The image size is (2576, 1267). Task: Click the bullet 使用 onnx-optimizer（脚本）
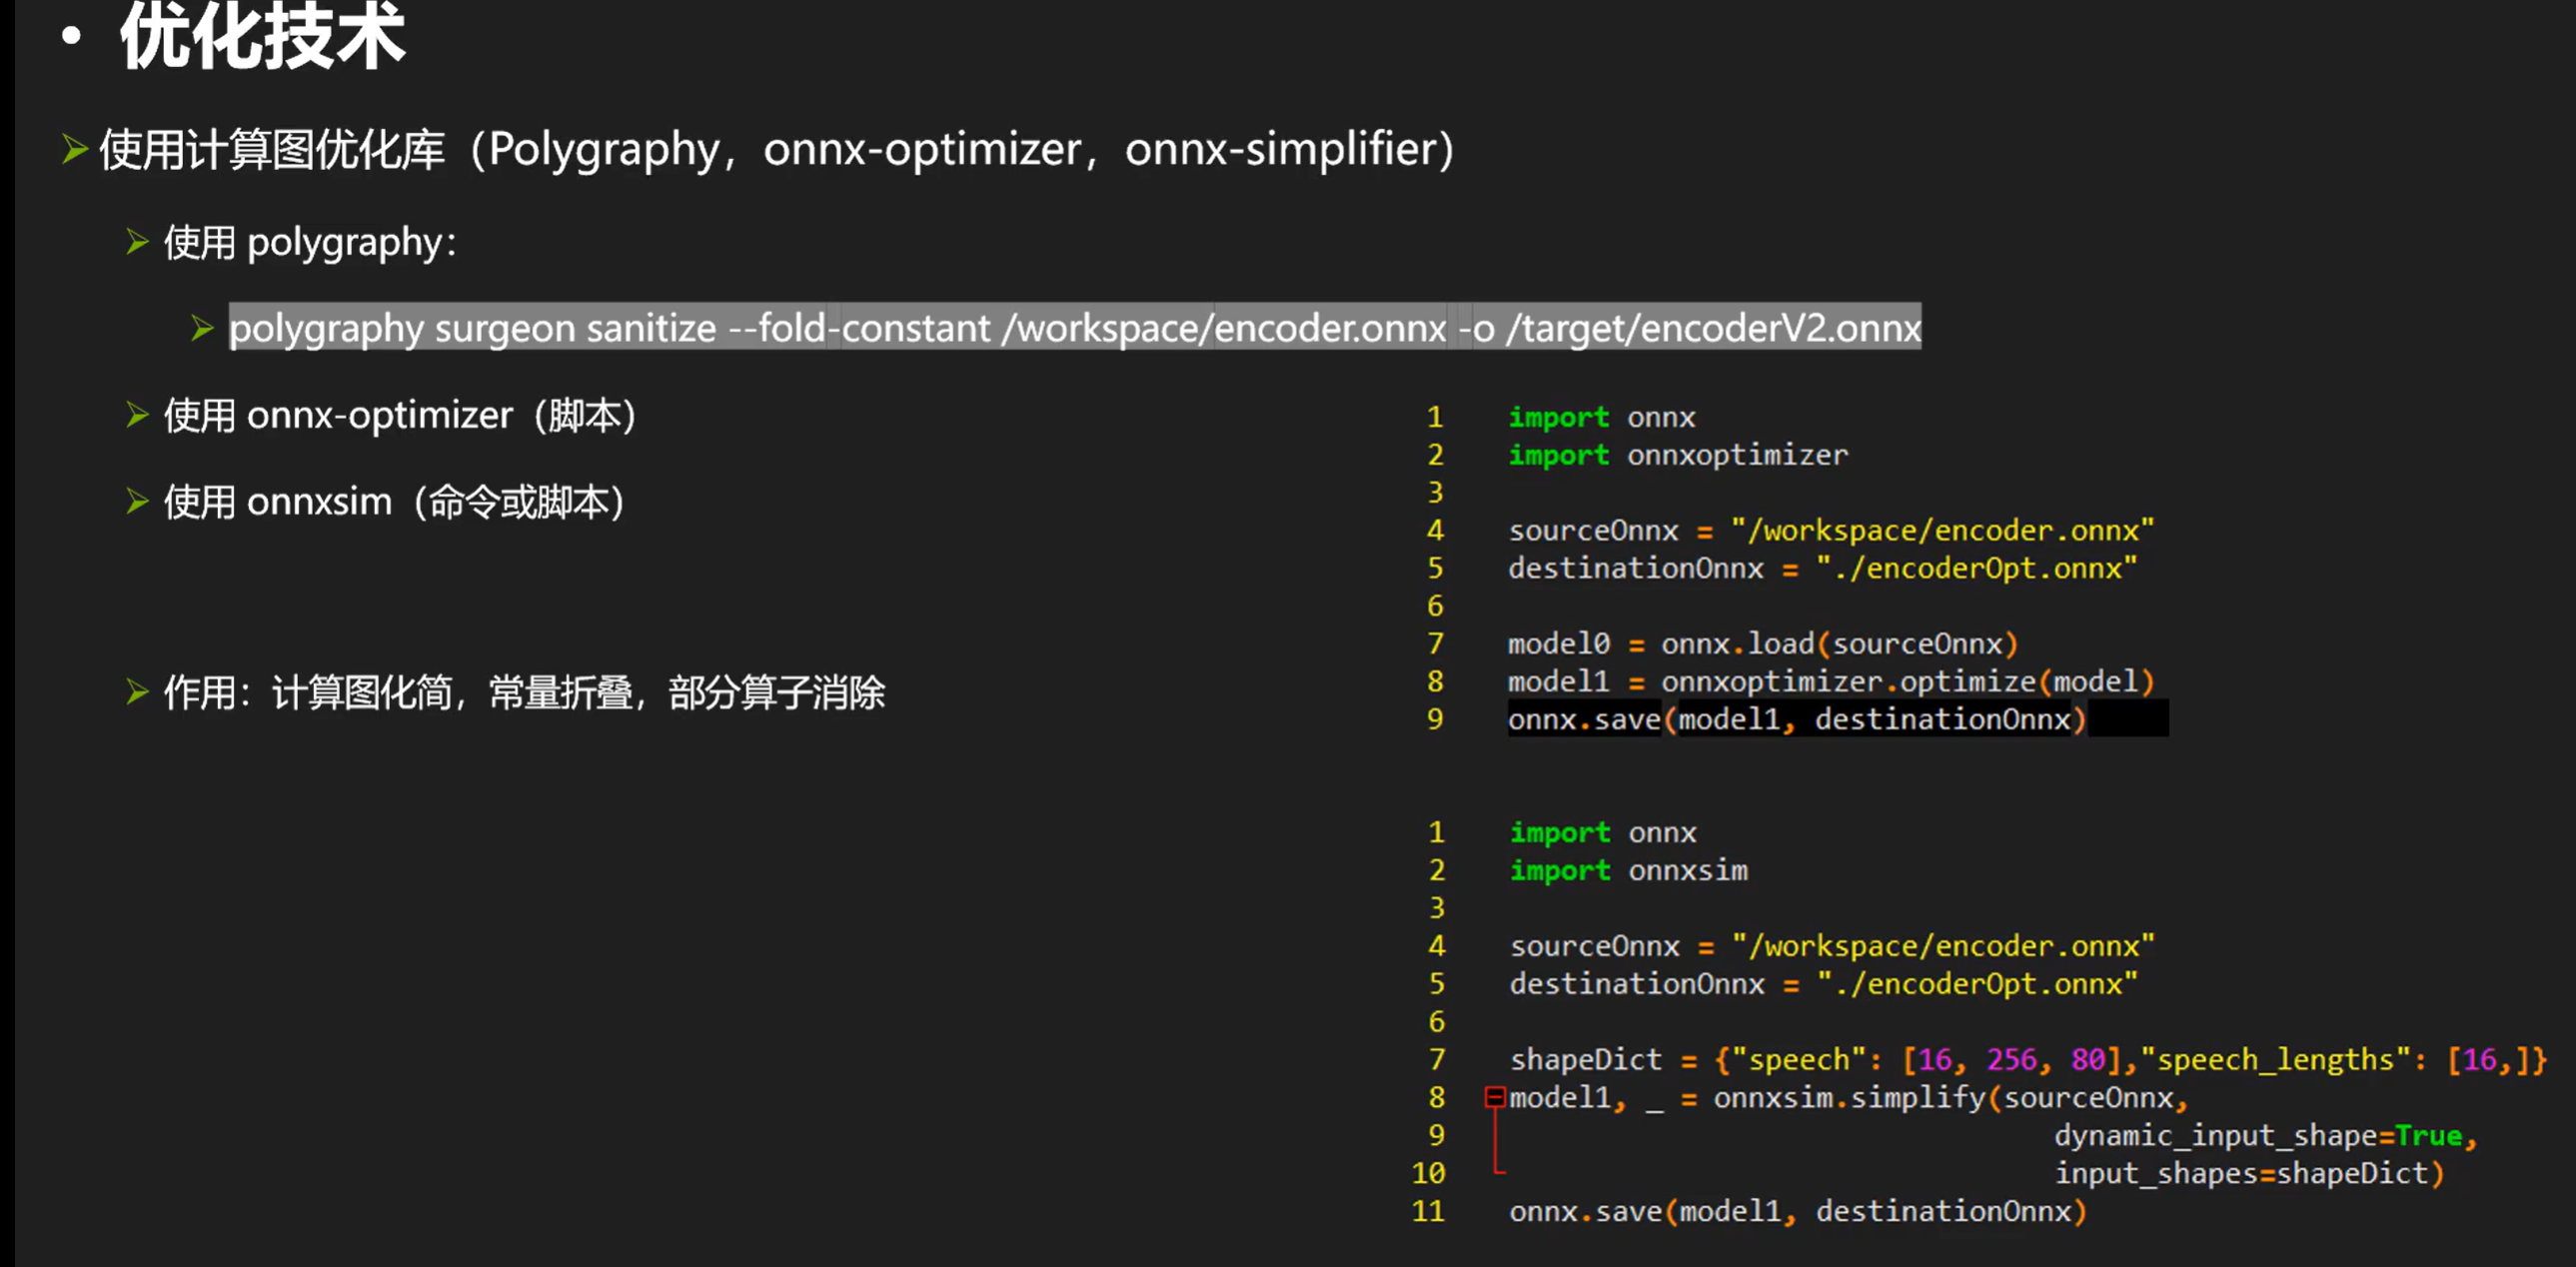coord(400,415)
